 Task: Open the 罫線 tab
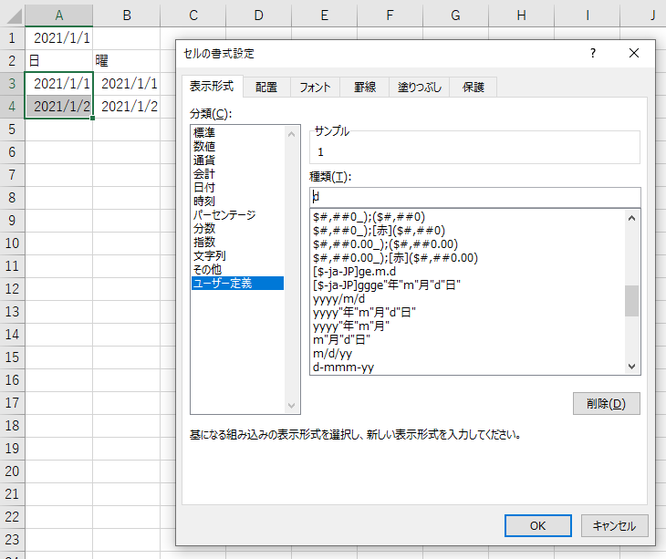(365, 87)
